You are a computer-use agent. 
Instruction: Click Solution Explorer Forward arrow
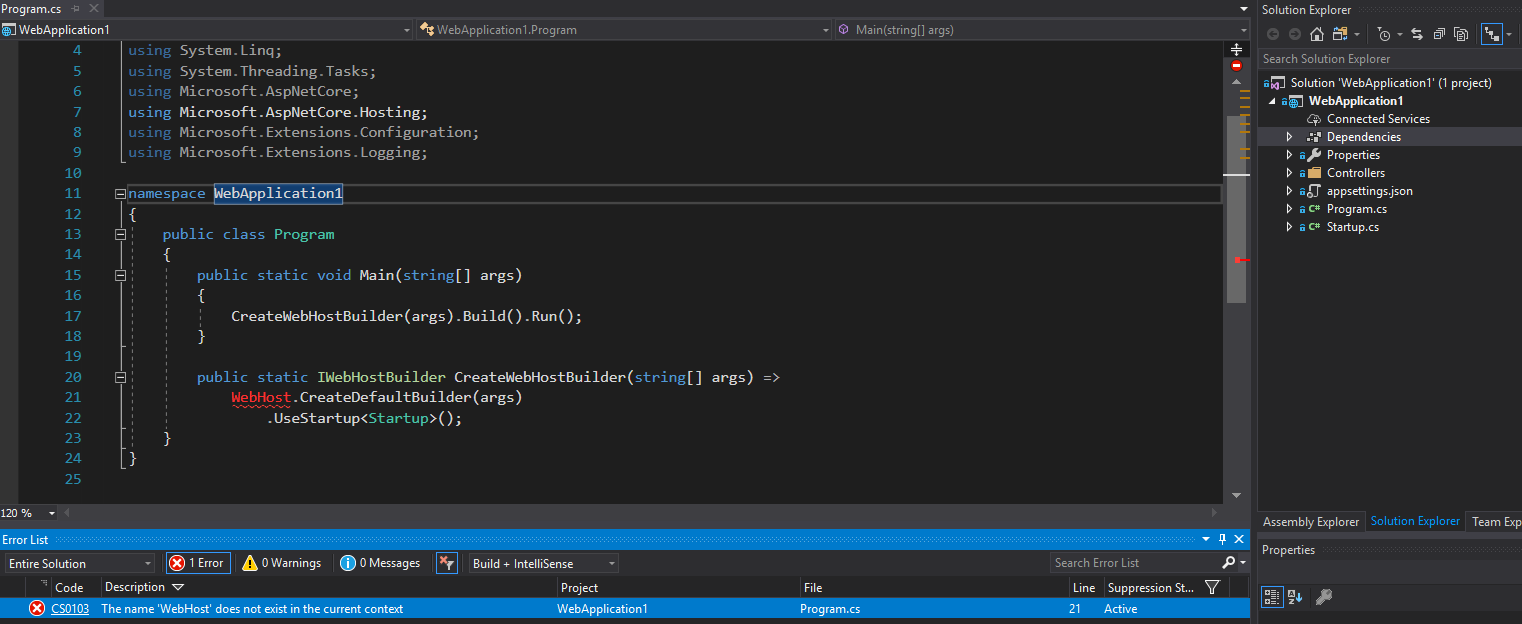[1294, 35]
